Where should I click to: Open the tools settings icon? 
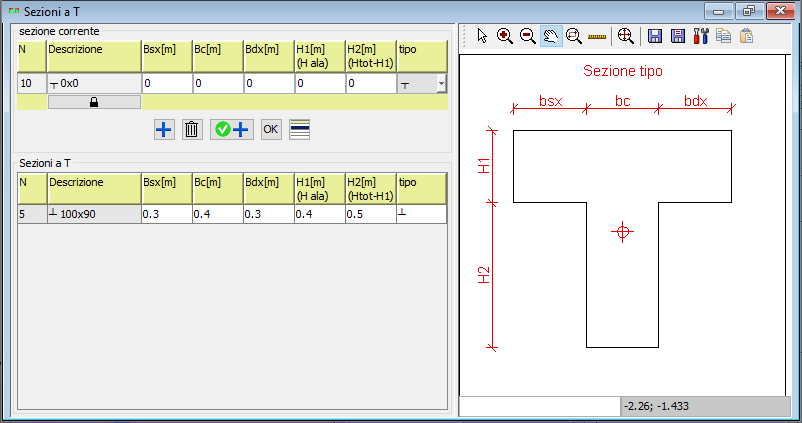click(701, 36)
